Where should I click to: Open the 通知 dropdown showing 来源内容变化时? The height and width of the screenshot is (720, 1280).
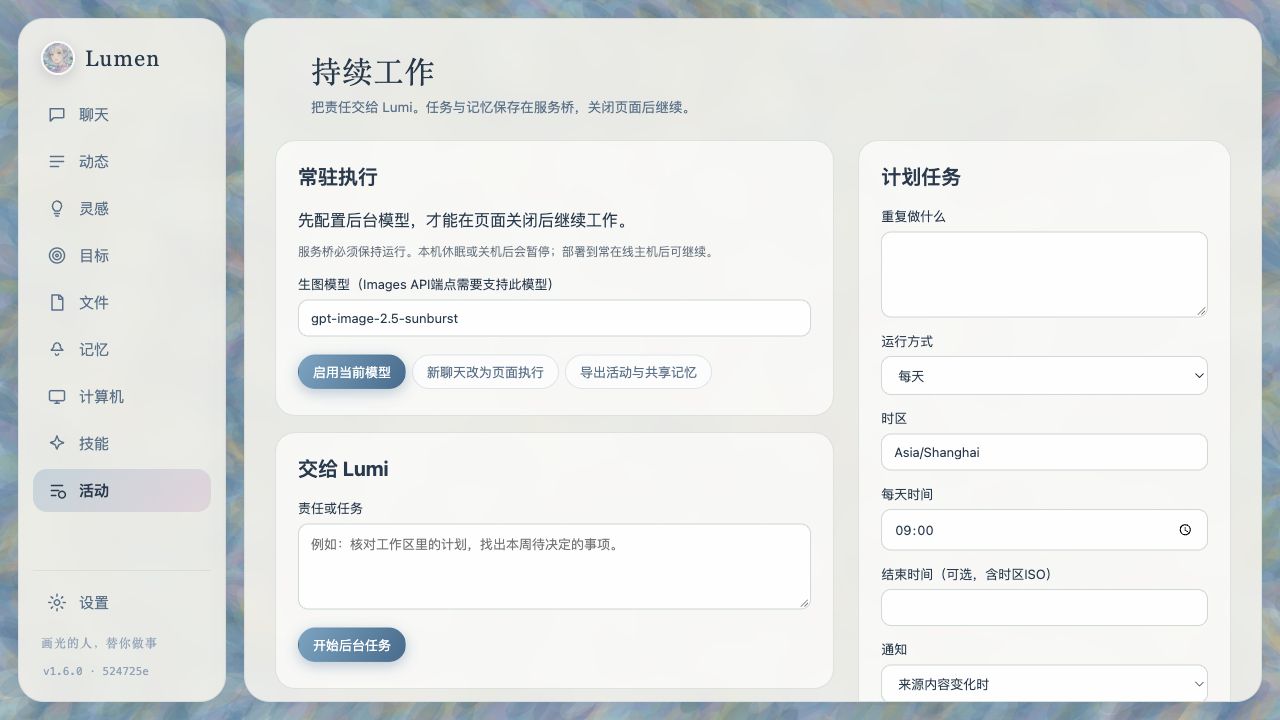pyautogui.click(x=1044, y=684)
